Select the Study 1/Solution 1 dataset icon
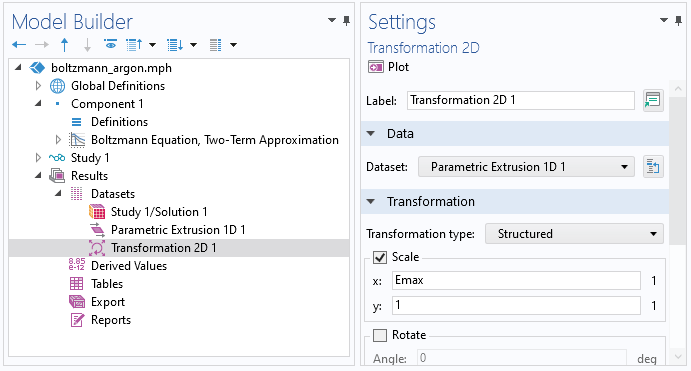Viewport: 691px width, 371px height. click(x=97, y=212)
